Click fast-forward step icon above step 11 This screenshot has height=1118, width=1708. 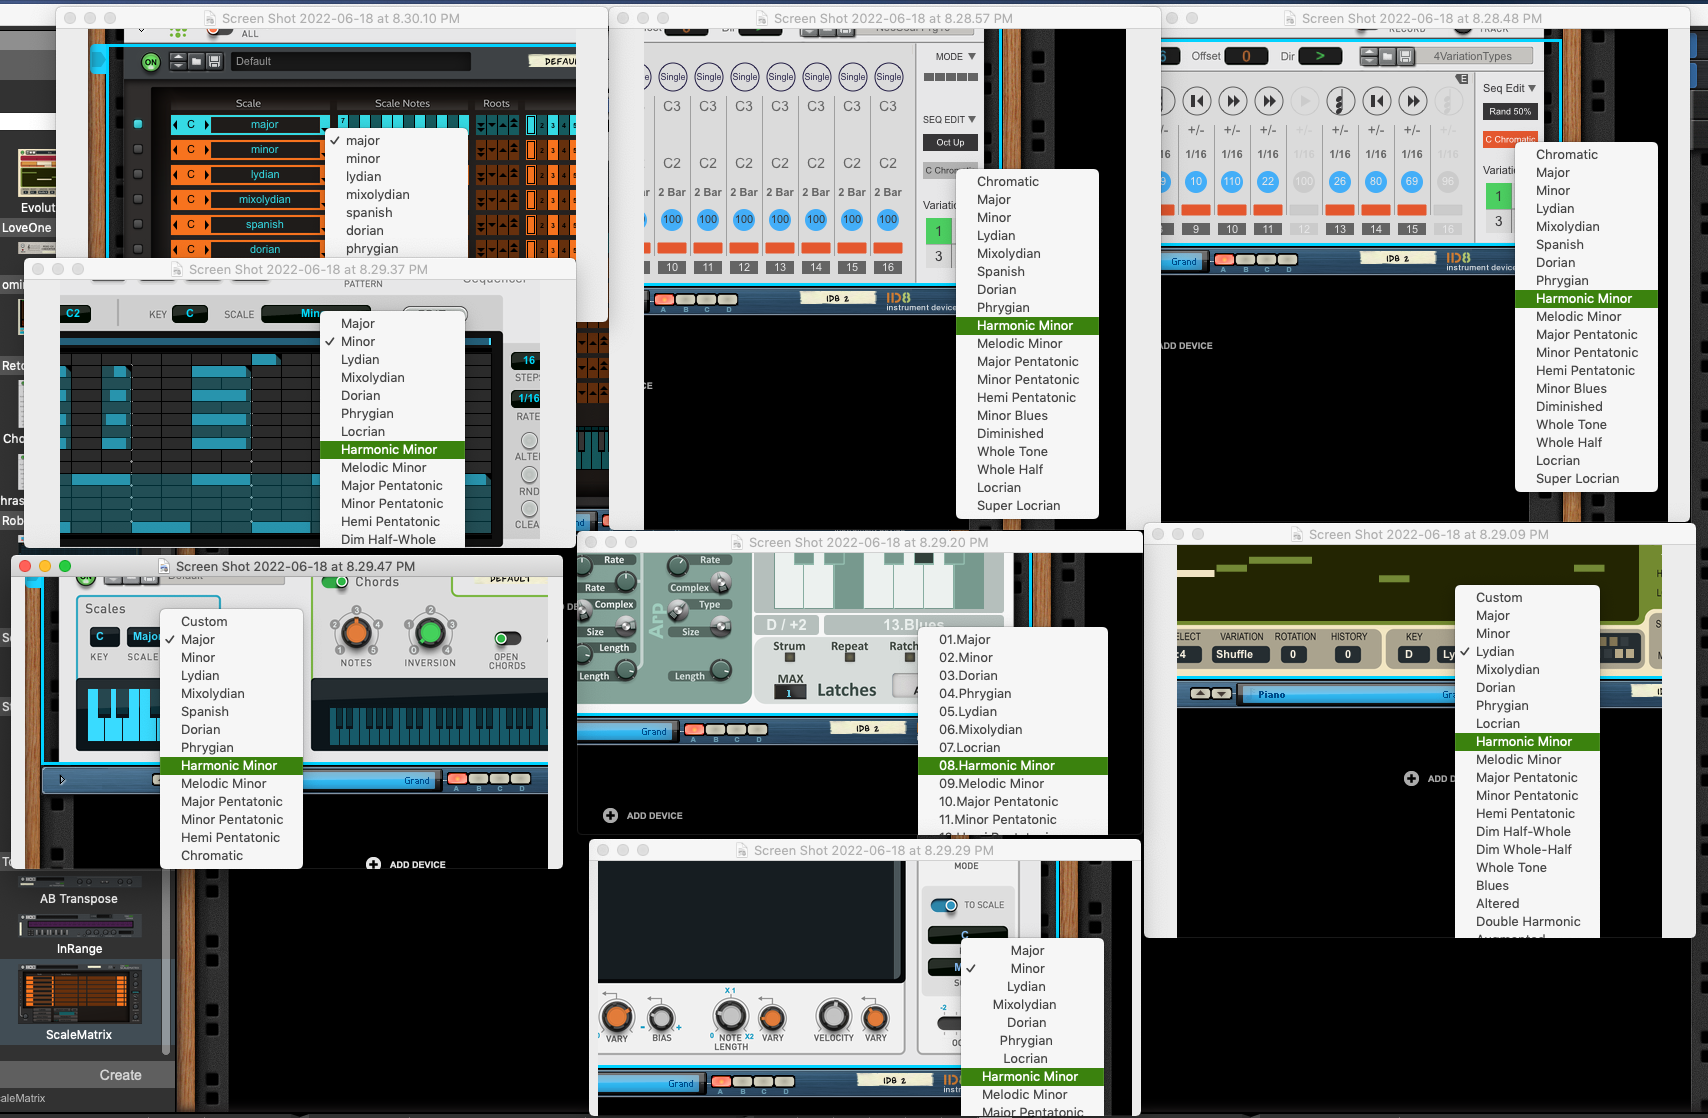[1269, 101]
